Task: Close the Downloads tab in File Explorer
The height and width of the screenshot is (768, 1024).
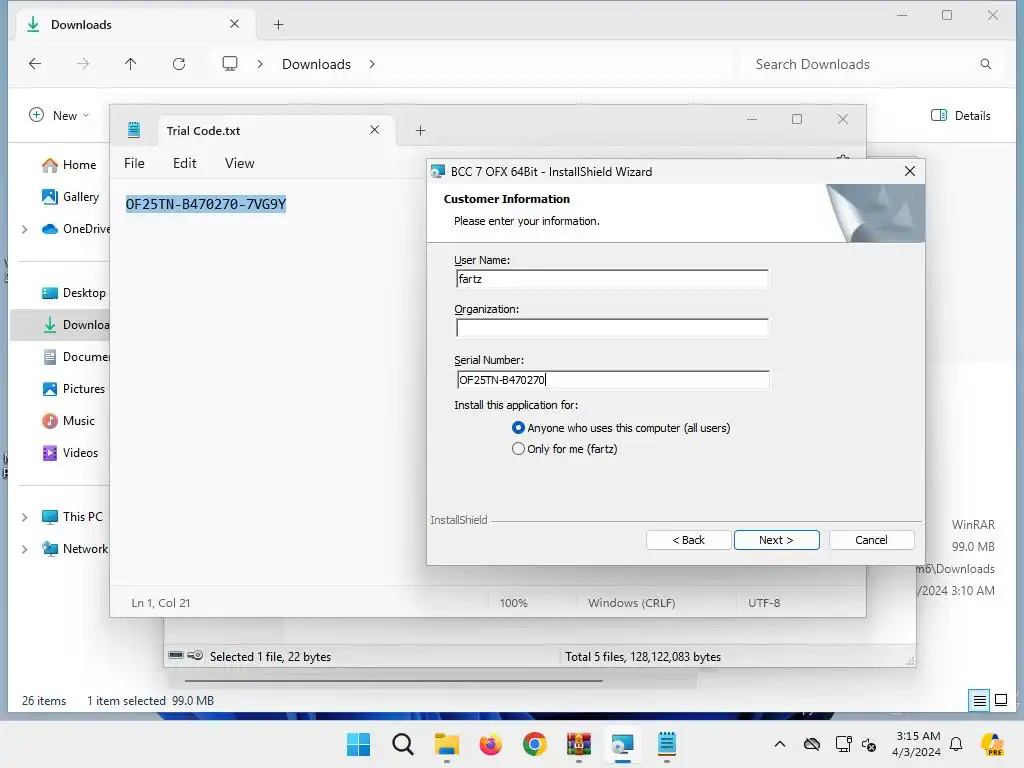Action: [234, 24]
